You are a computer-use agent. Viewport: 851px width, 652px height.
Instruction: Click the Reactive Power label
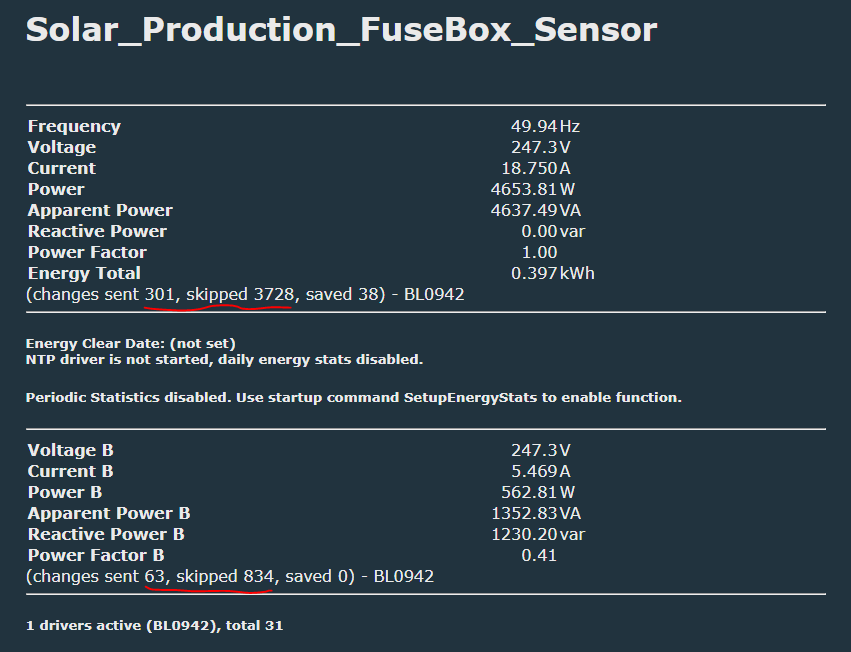(97, 231)
